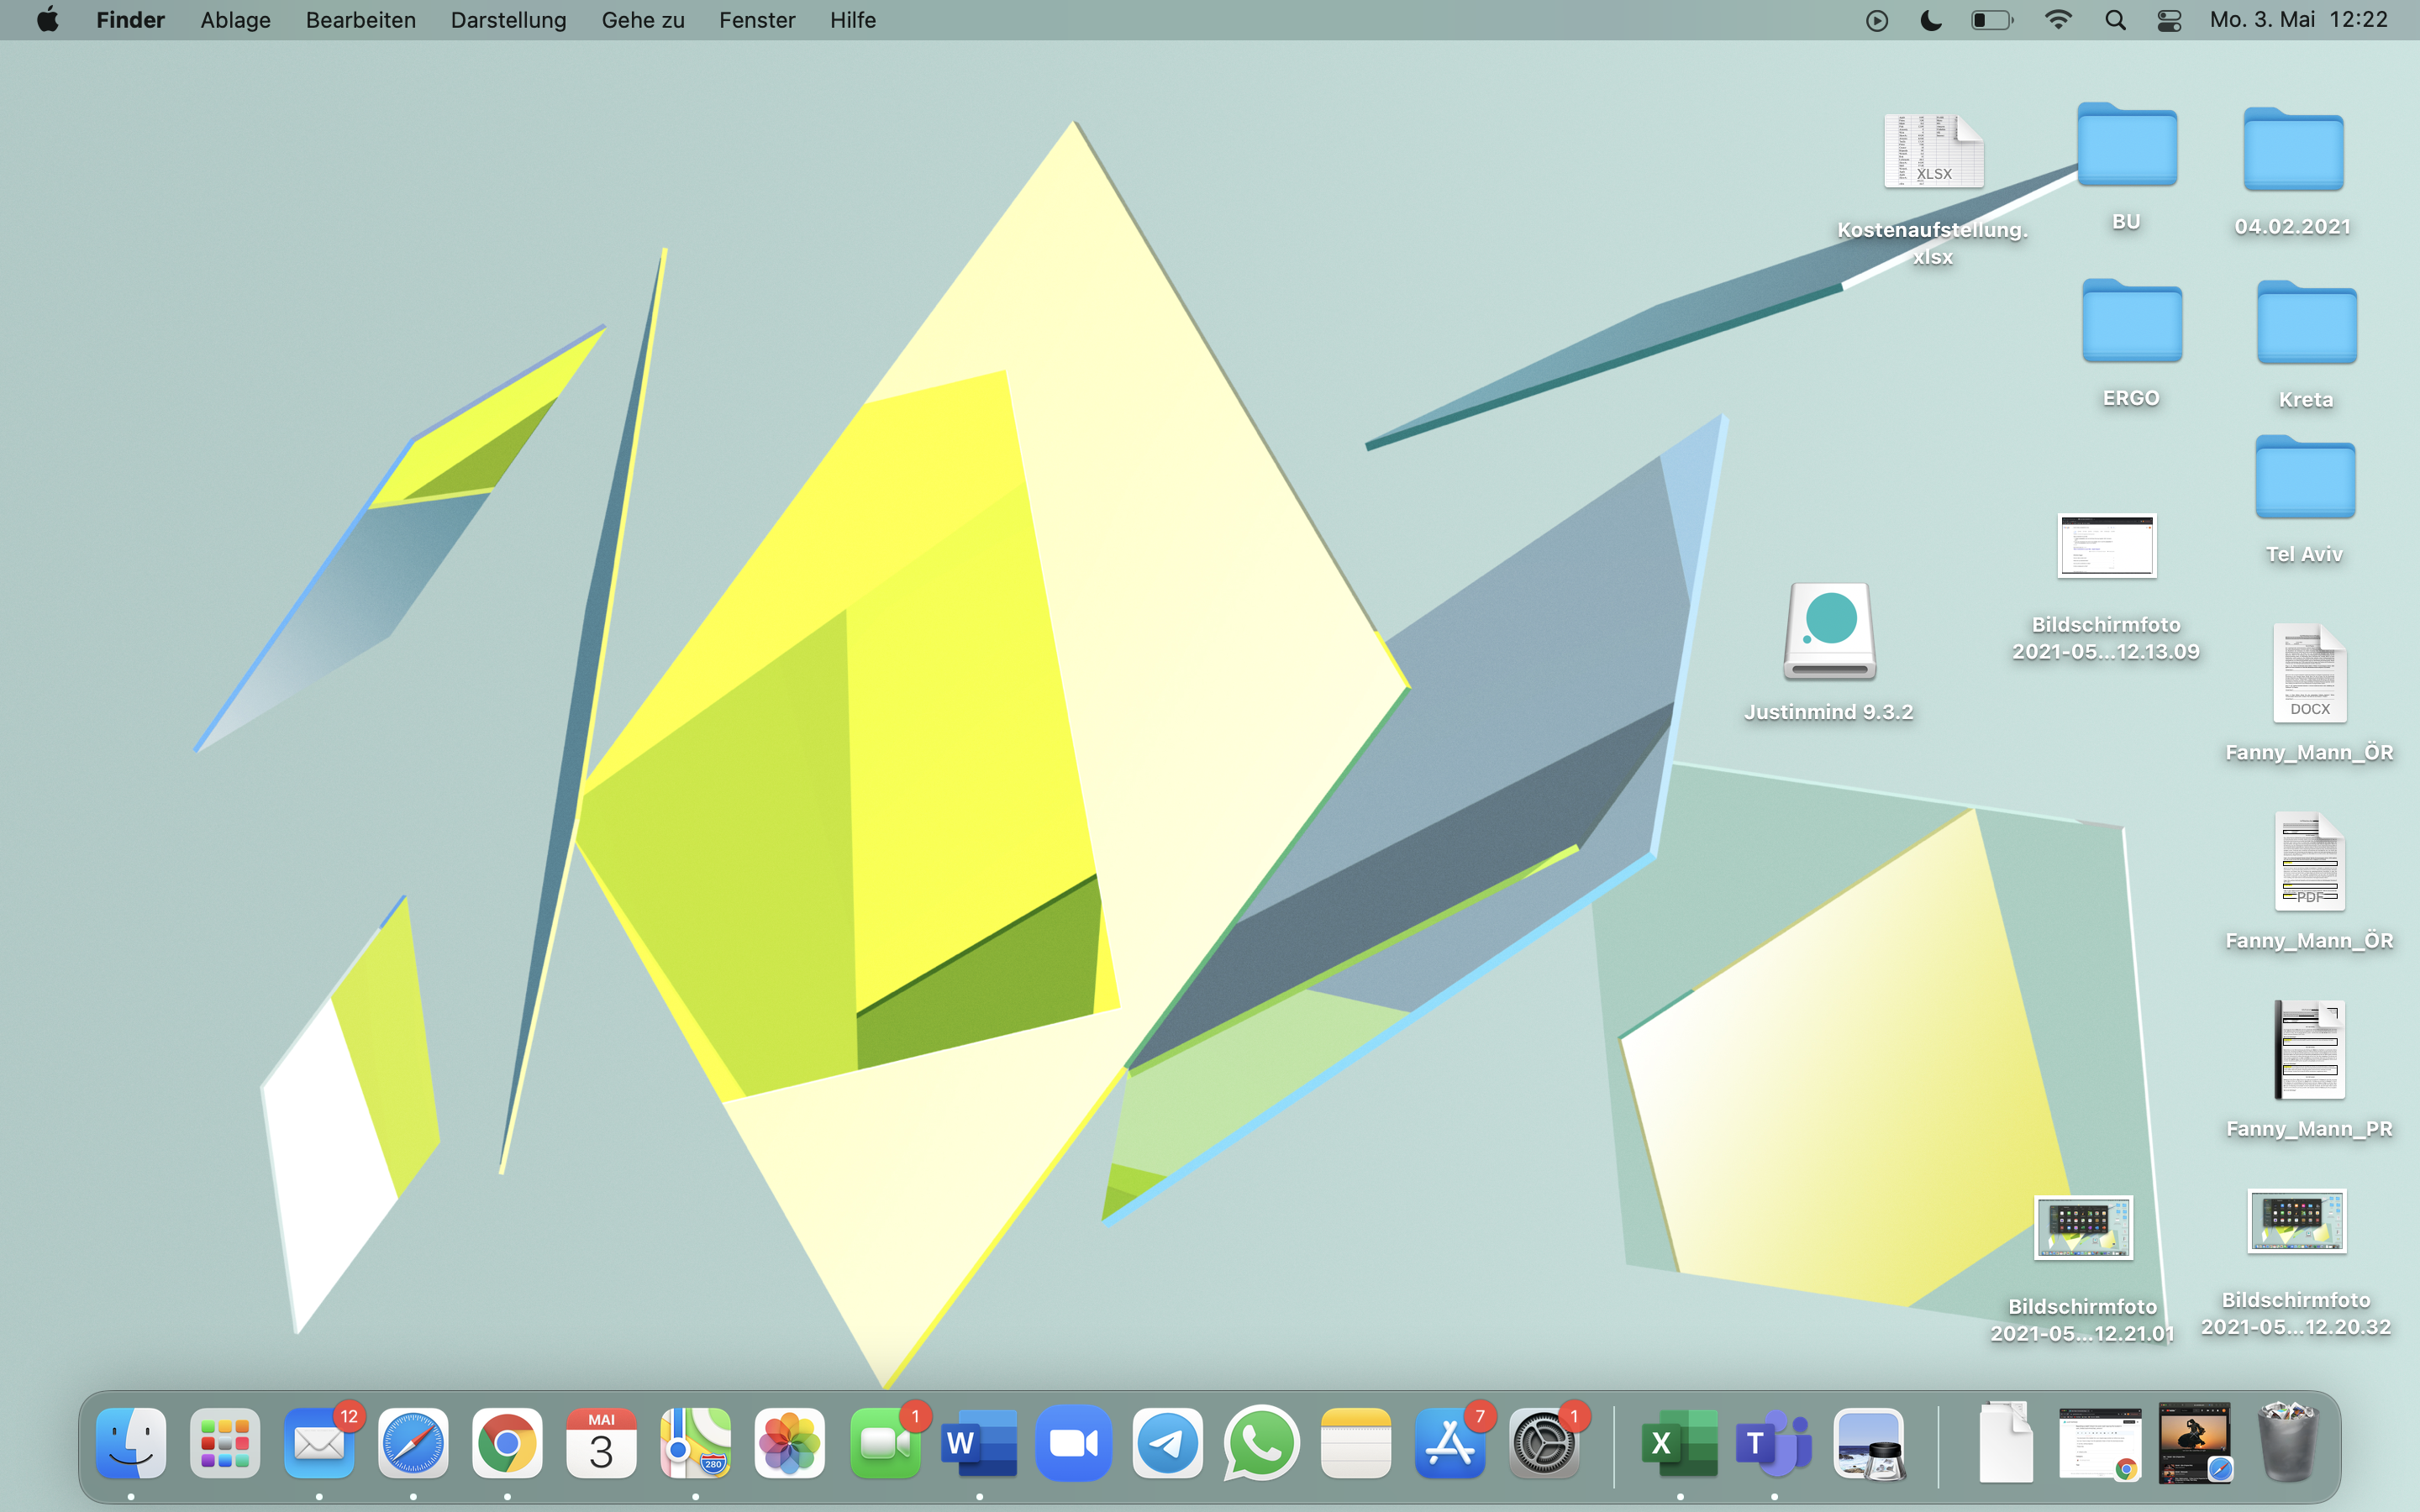2420x1512 pixels.
Task: Open WhatsApp from the dock
Action: pos(1261,1443)
